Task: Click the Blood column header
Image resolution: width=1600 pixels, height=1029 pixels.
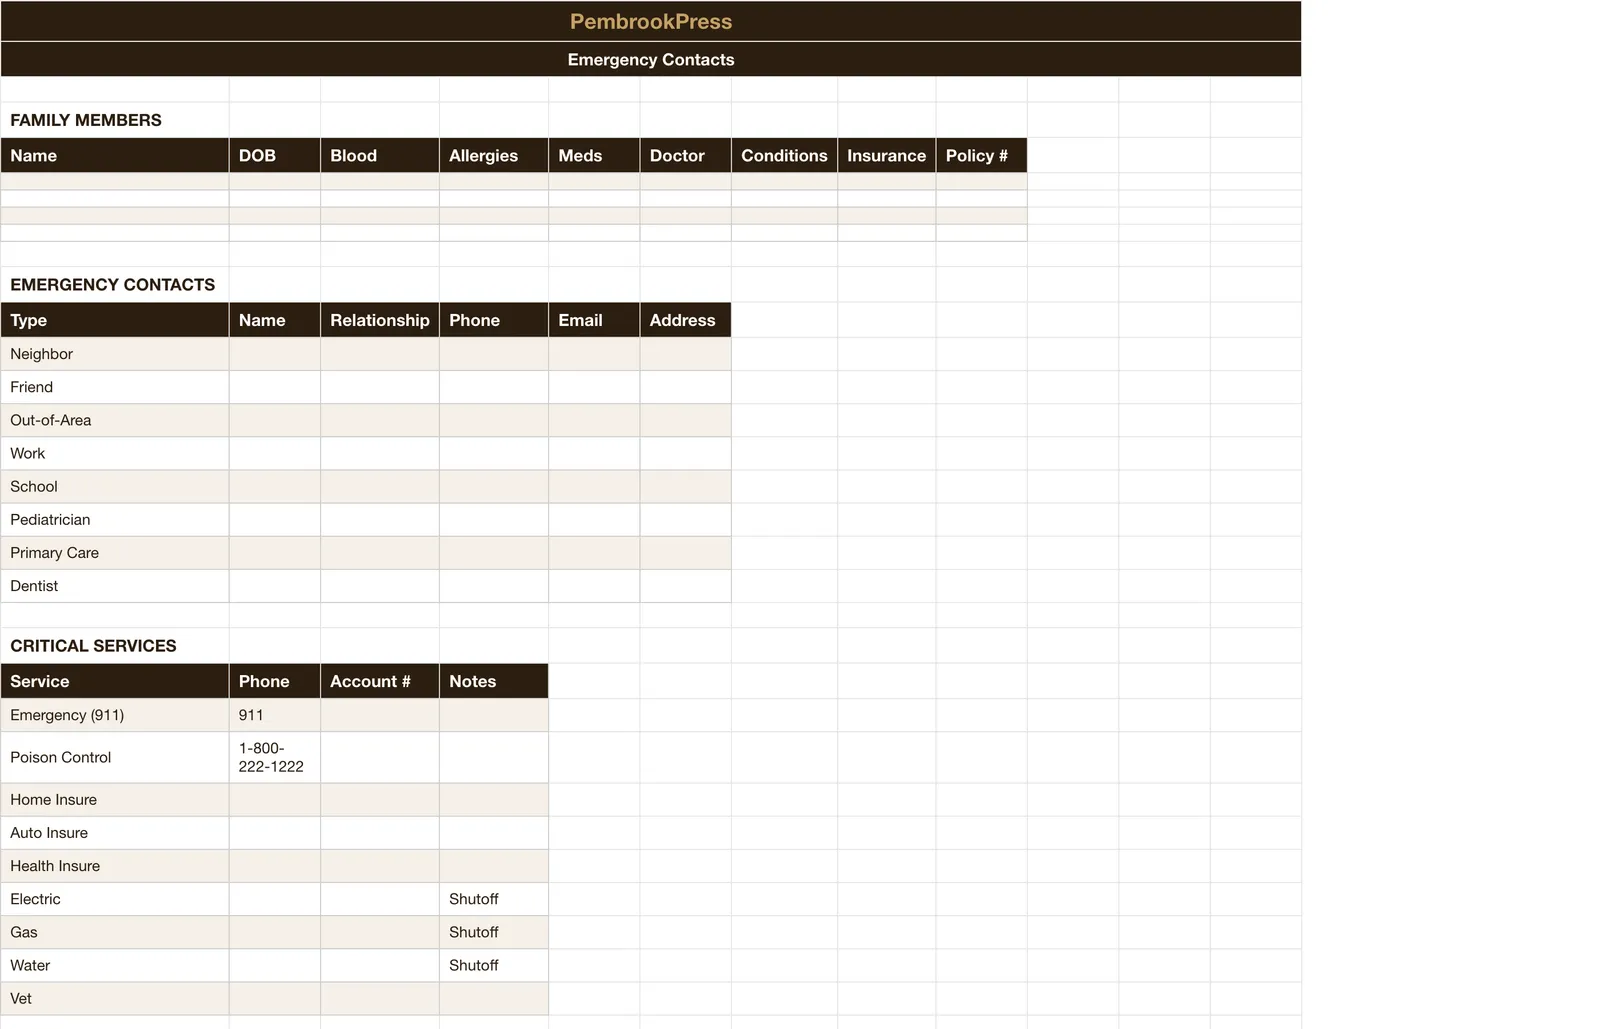Action: pos(380,155)
